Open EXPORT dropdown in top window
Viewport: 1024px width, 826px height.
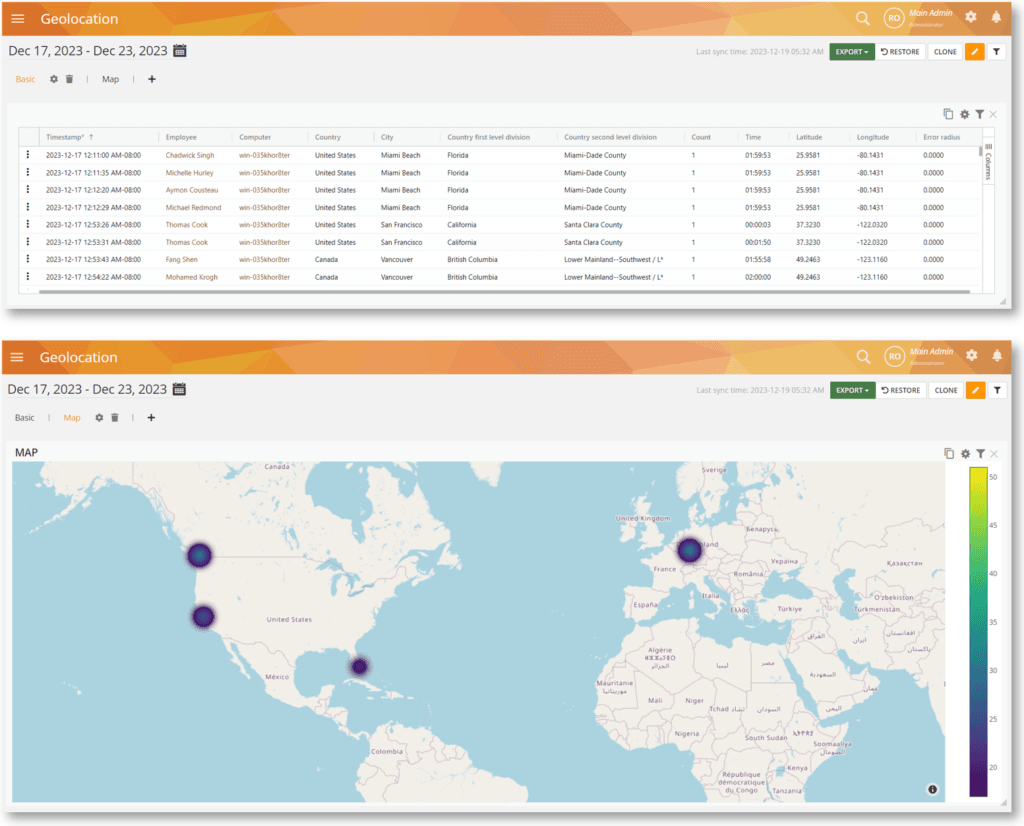pos(852,52)
